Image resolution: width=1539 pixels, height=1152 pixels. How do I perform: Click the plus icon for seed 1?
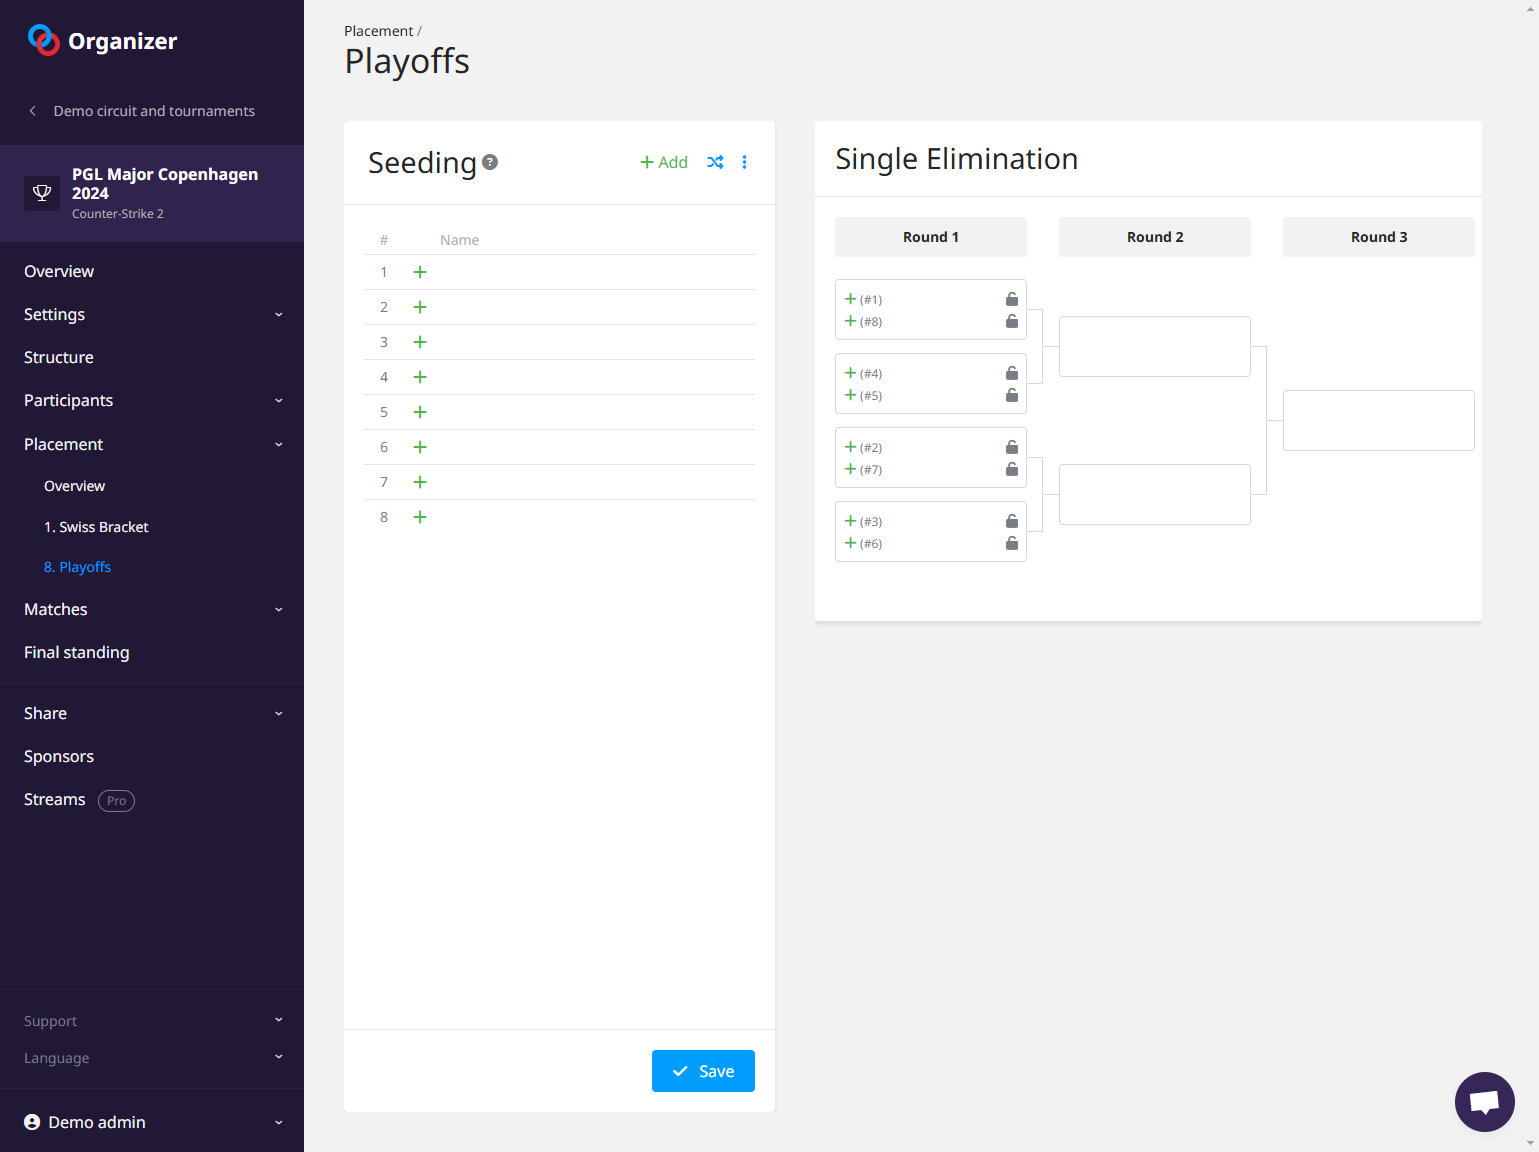tap(420, 272)
